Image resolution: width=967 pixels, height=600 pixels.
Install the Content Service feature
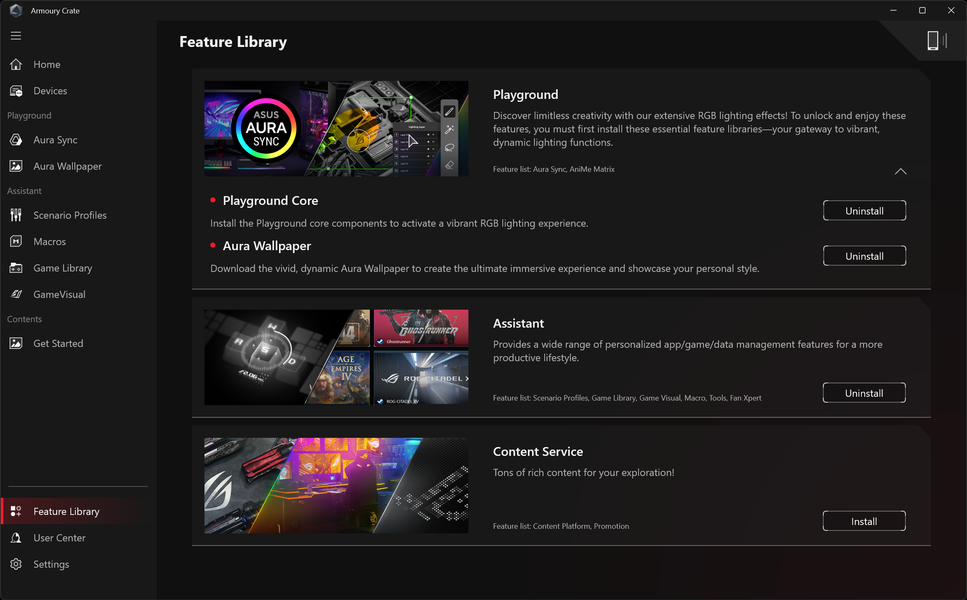[864, 521]
